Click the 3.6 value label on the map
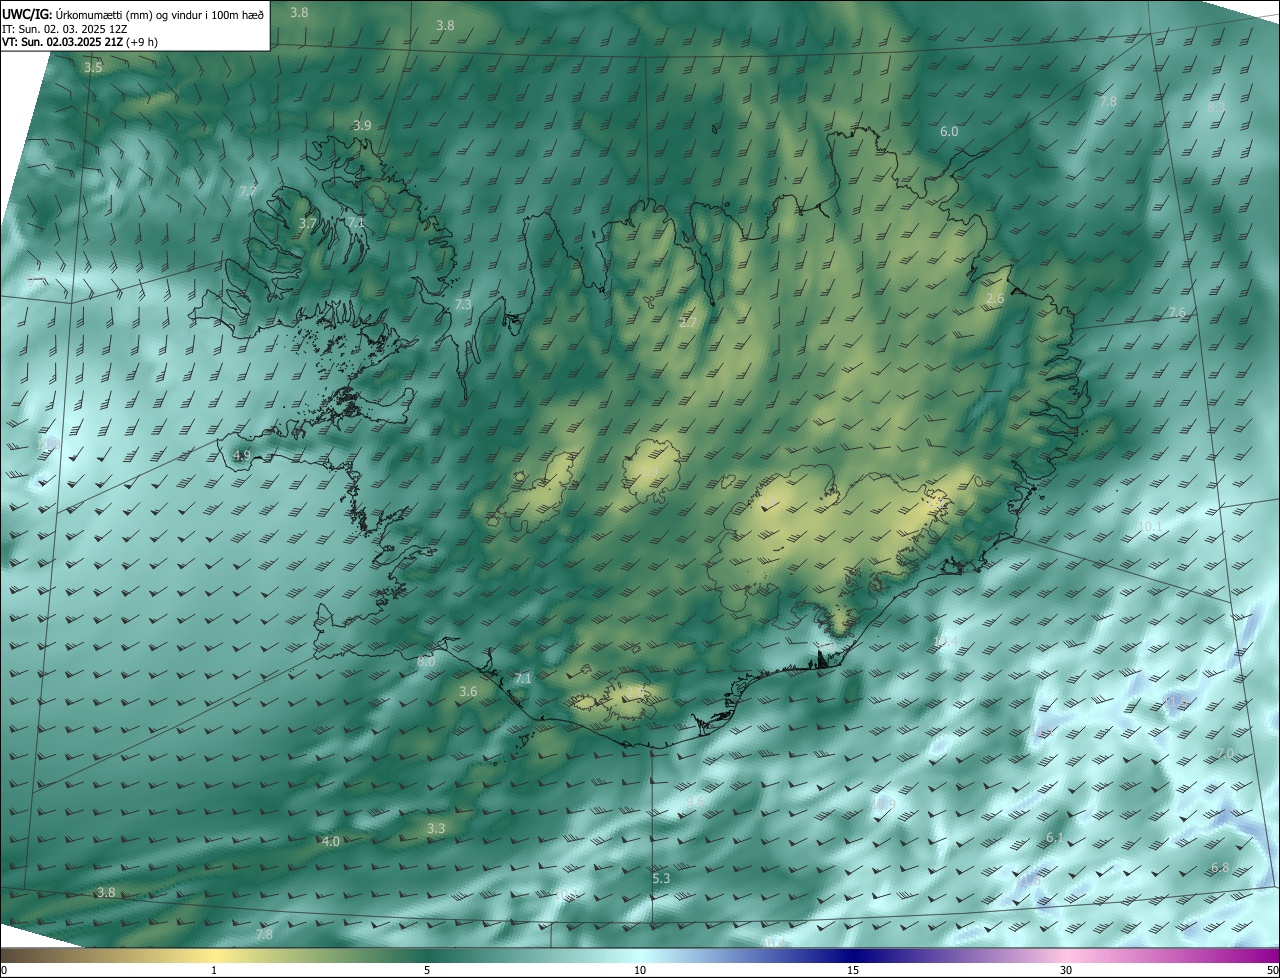 point(468,692)
